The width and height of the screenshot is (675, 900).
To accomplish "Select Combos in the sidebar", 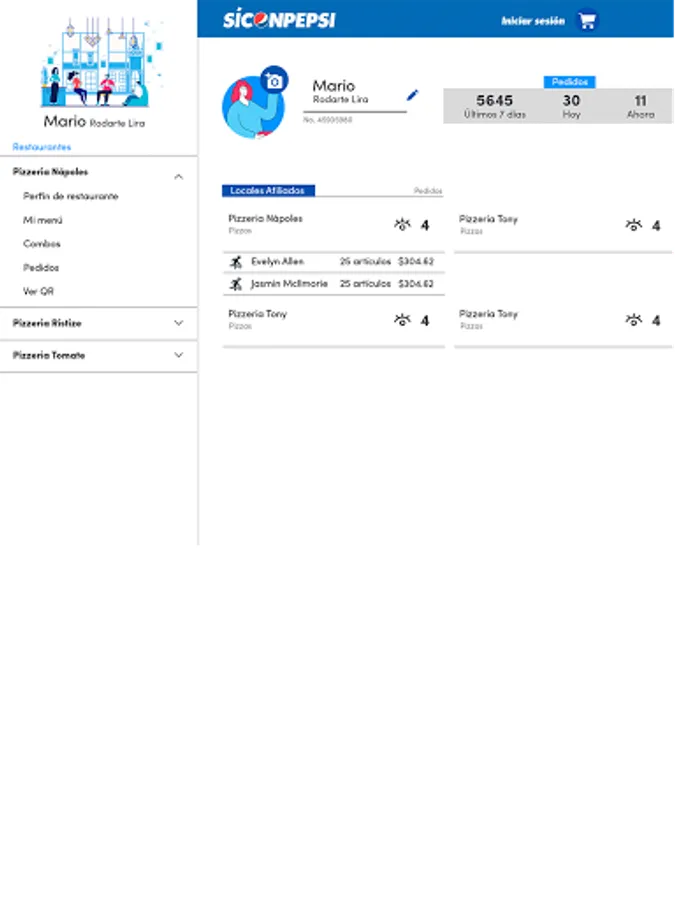I will click(41, 244).
